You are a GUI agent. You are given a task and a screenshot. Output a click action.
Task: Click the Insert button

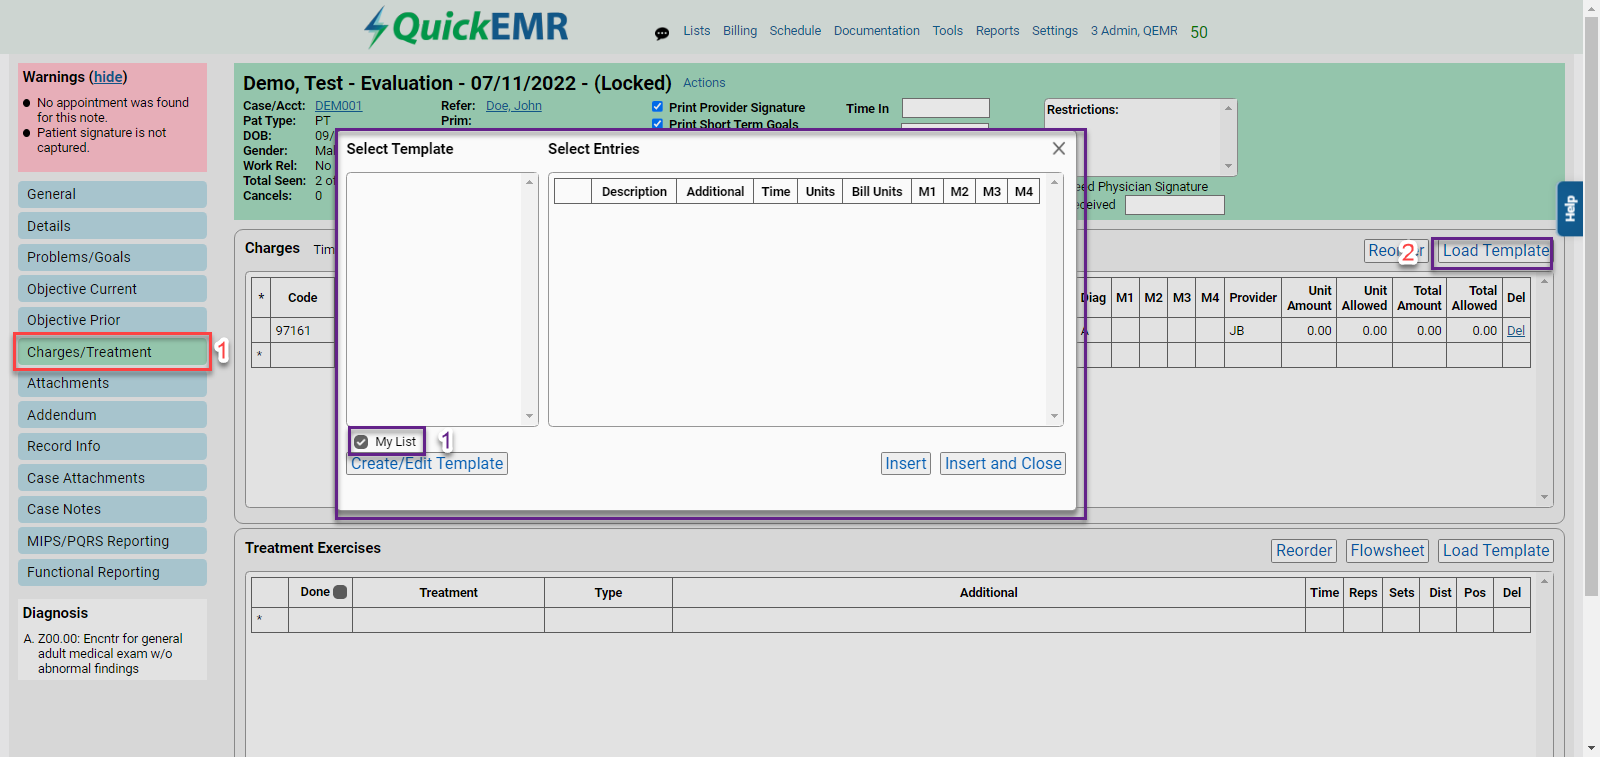click(905, 464)
